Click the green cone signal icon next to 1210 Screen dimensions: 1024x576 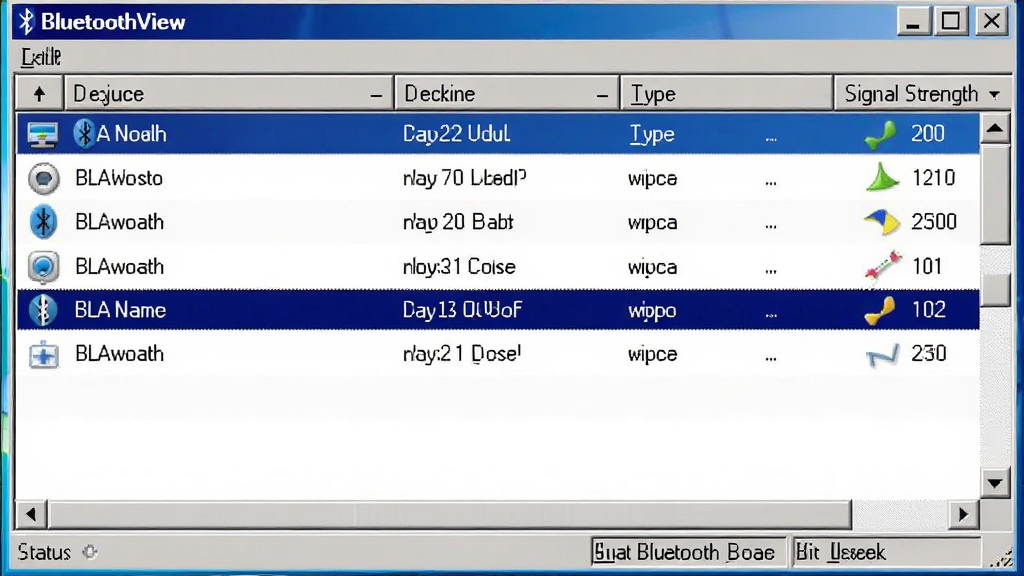click(x=882, y=177)
